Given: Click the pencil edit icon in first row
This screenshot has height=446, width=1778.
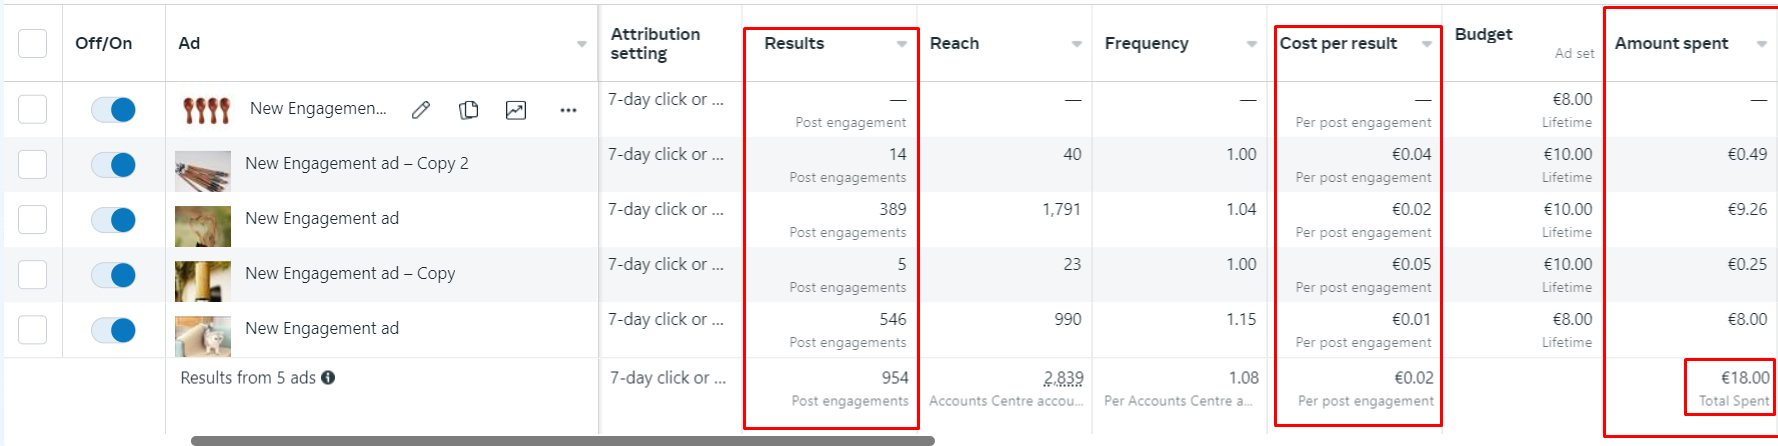Looking at the screenshot, I should point(421,110).
